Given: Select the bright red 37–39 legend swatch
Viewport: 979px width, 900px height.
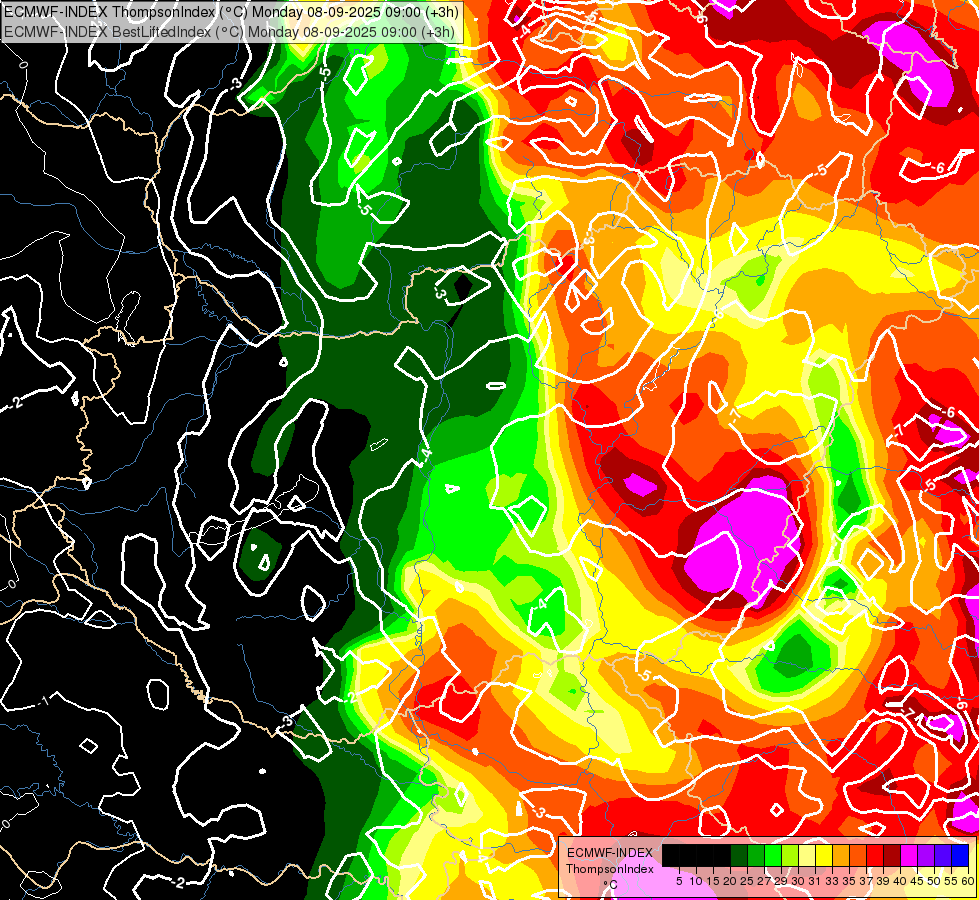Looking at the screenshot, I should [875, 855].
